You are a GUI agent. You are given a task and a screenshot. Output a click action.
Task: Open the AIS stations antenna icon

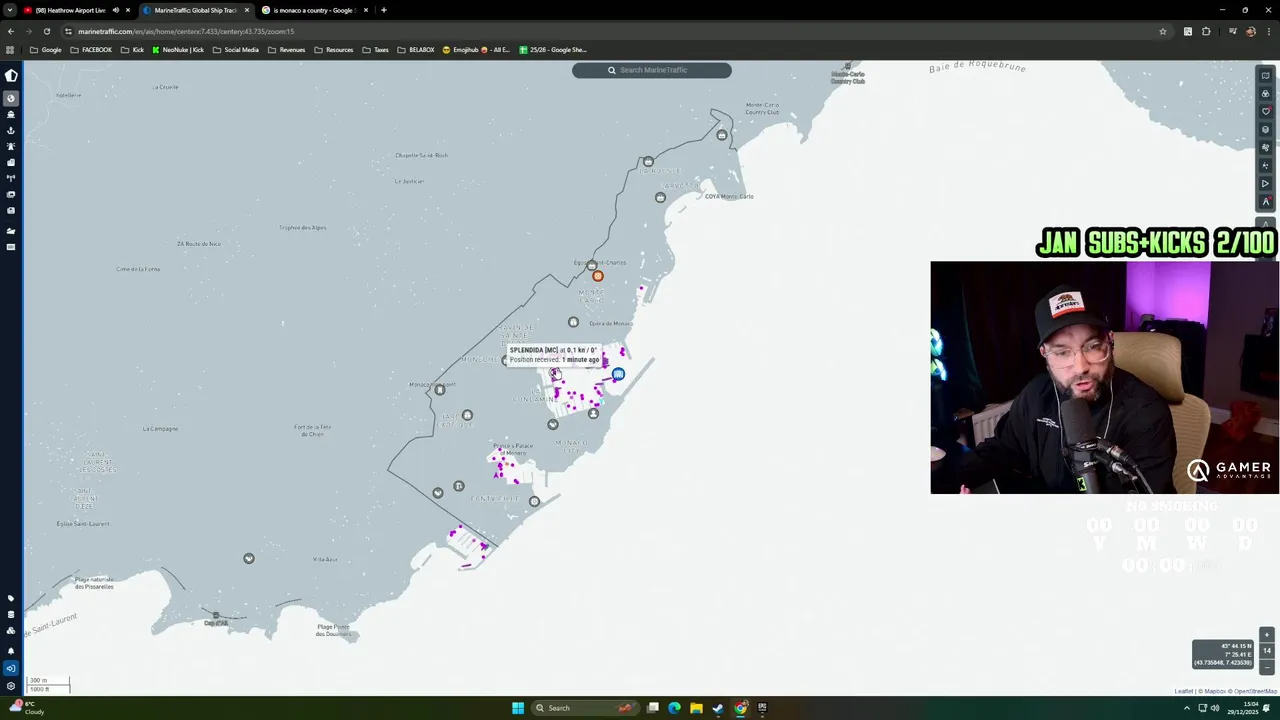(11, 178)
